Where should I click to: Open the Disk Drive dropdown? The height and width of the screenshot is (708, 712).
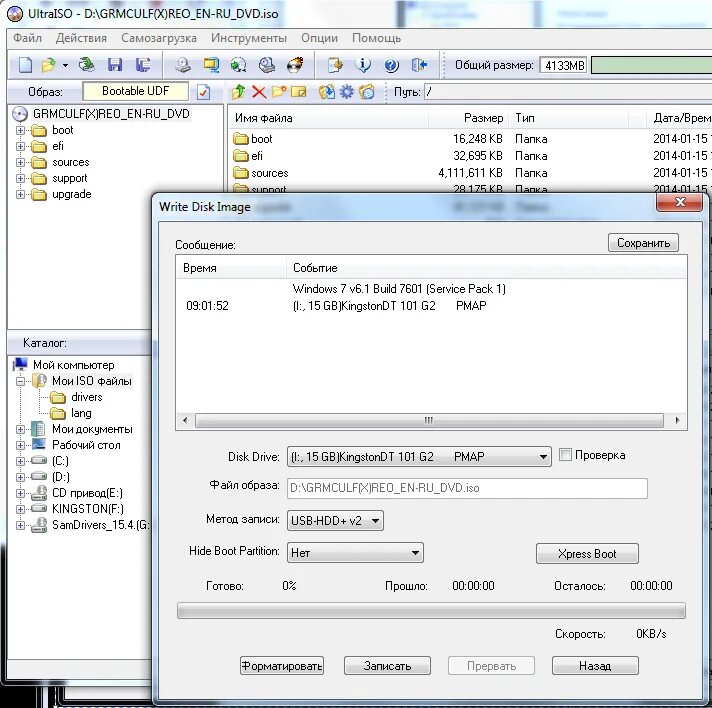419,456
